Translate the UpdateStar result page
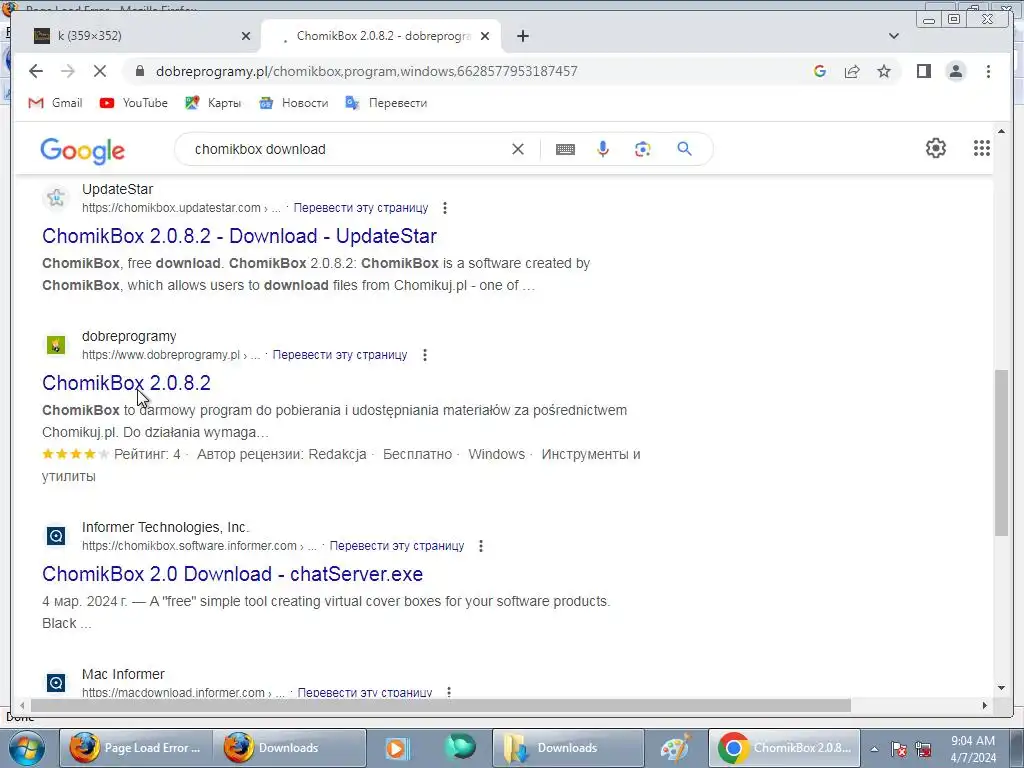Viewport: 1024px width, 768px height. tap(360, 208)
